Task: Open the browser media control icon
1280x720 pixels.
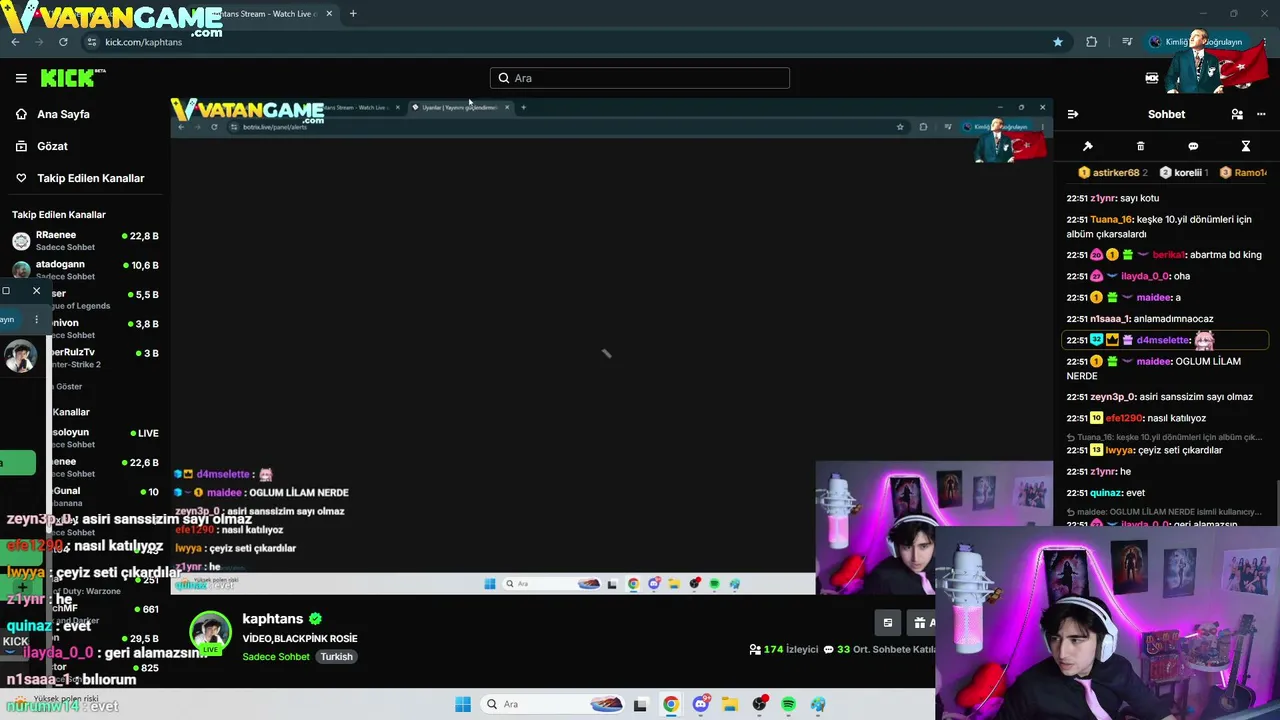Action: click(x=1127, y=42)
